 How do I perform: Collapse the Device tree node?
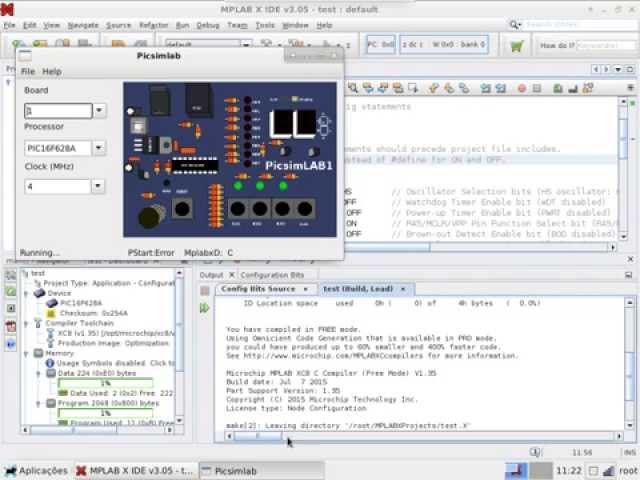(x=26, y=293)
